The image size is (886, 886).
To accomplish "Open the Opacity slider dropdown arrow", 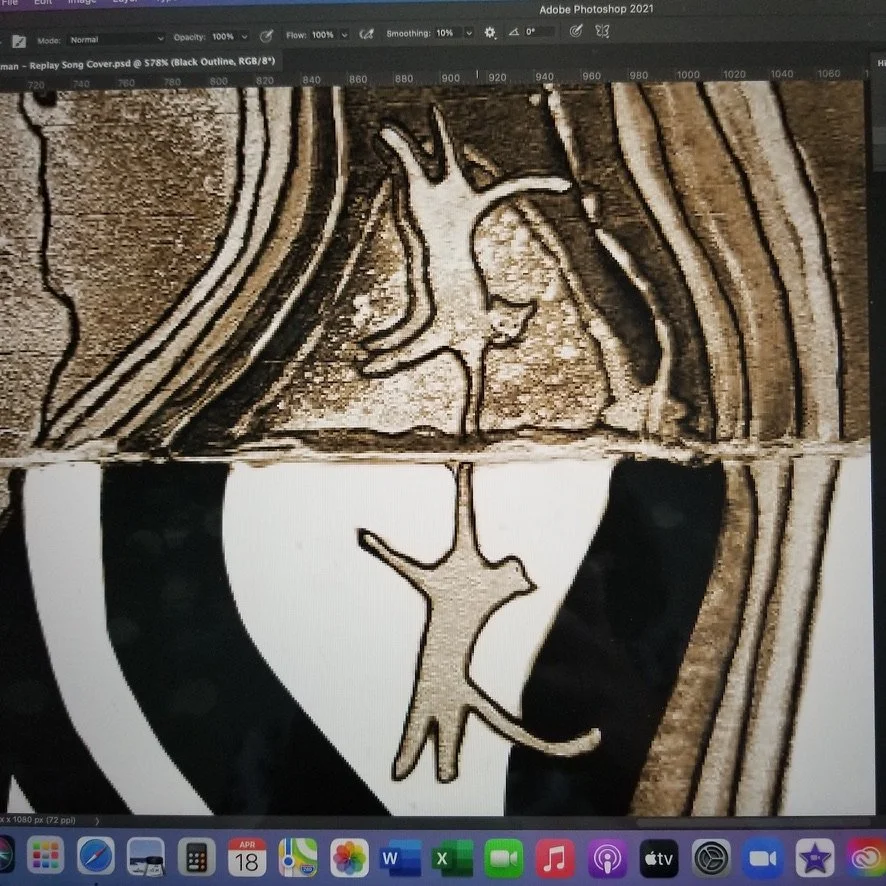I will pyautogui.click(x=244, y=37).
